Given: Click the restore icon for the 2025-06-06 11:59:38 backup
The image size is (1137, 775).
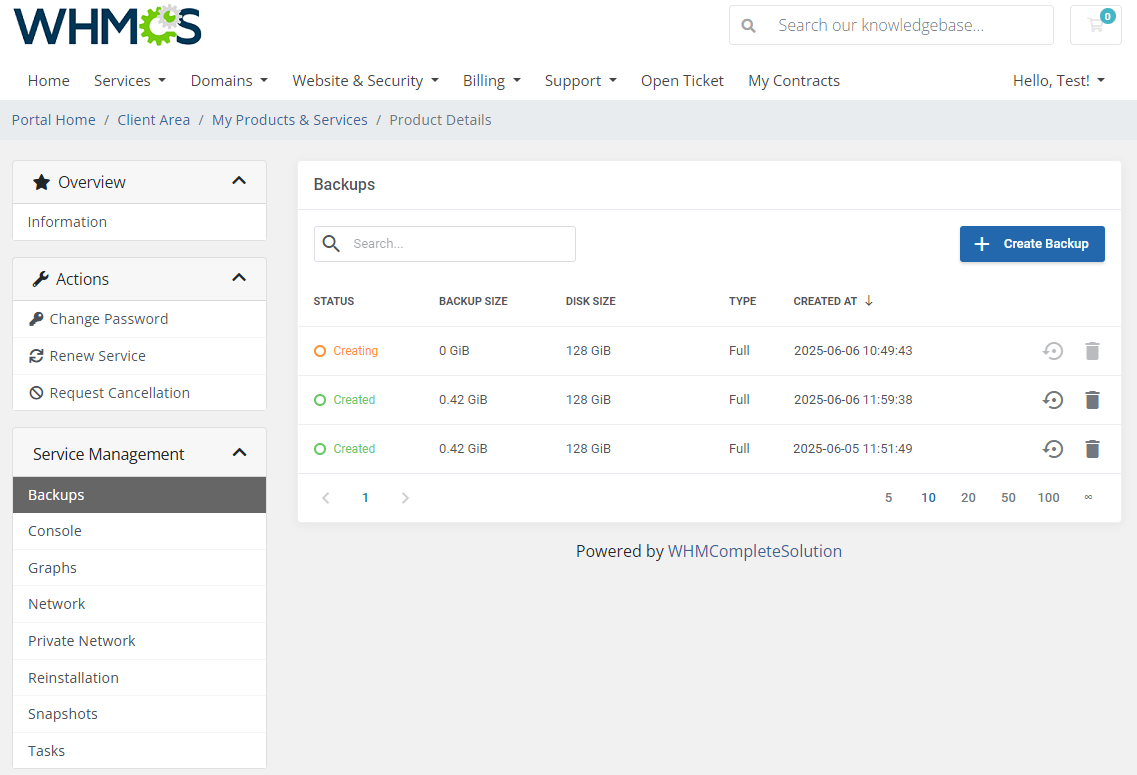Looking at the screenshot, I should tap(1052, 400).
